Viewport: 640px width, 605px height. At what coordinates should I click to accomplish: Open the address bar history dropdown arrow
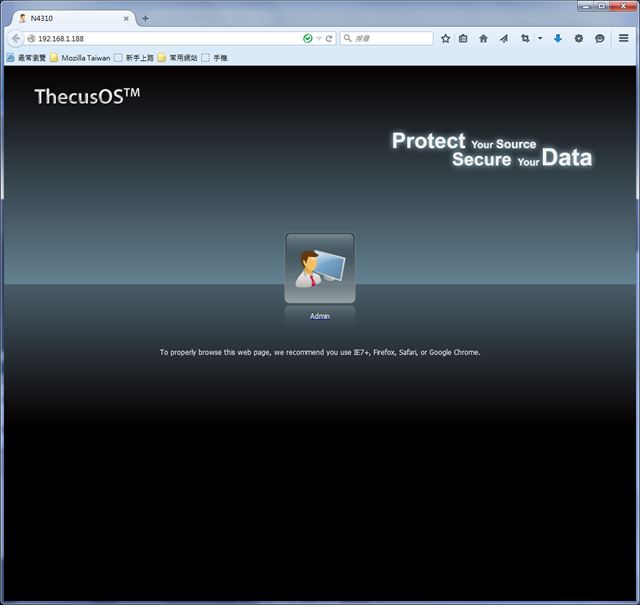[319, 38]
